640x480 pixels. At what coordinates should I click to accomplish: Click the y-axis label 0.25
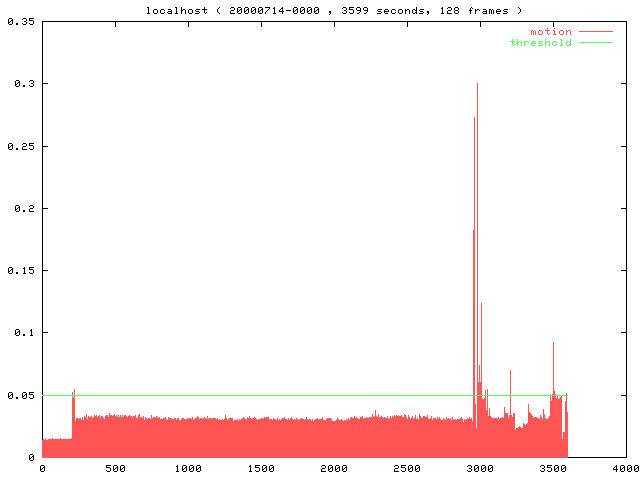(20, 146)
